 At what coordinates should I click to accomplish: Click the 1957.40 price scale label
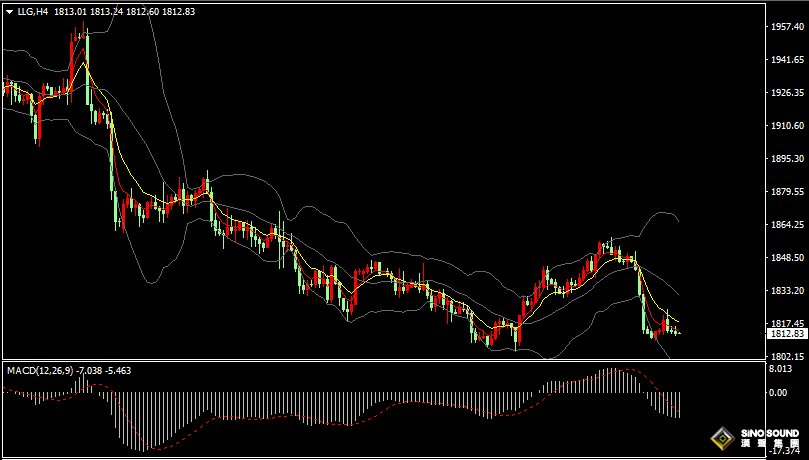786,26
